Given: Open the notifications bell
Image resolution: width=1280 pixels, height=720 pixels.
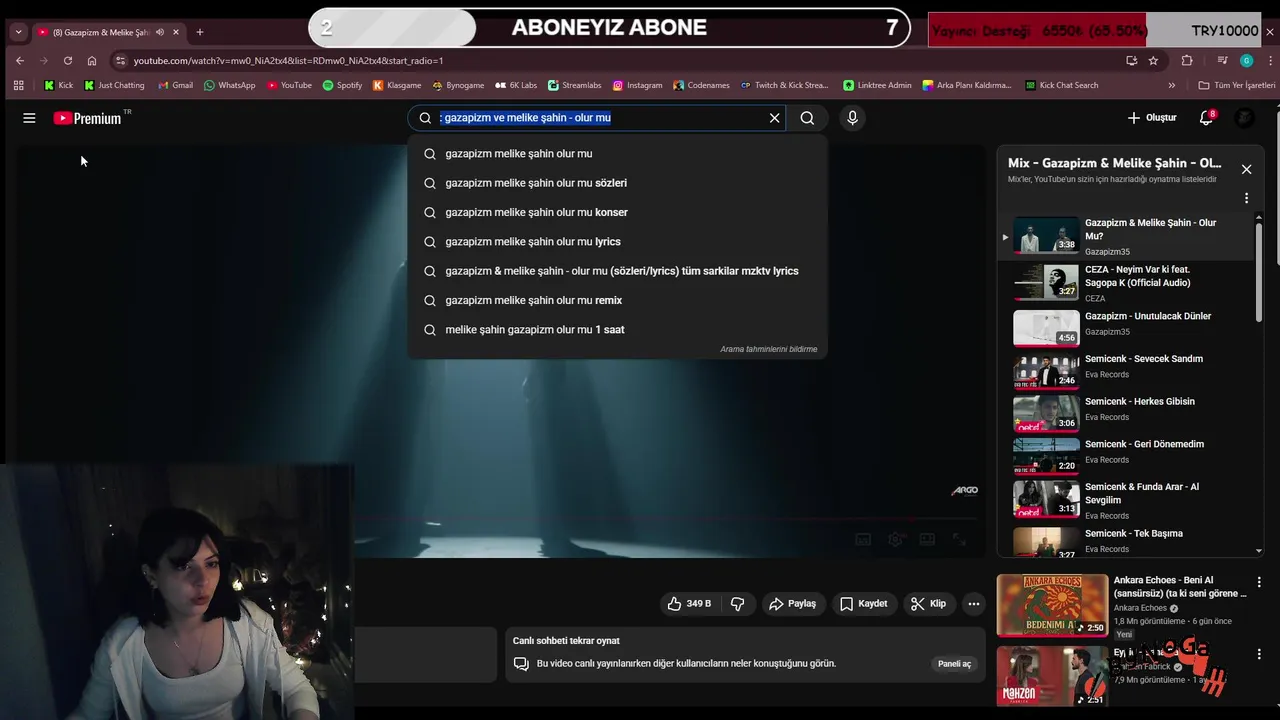Looking at the screenshot, I should point(1207,118).
